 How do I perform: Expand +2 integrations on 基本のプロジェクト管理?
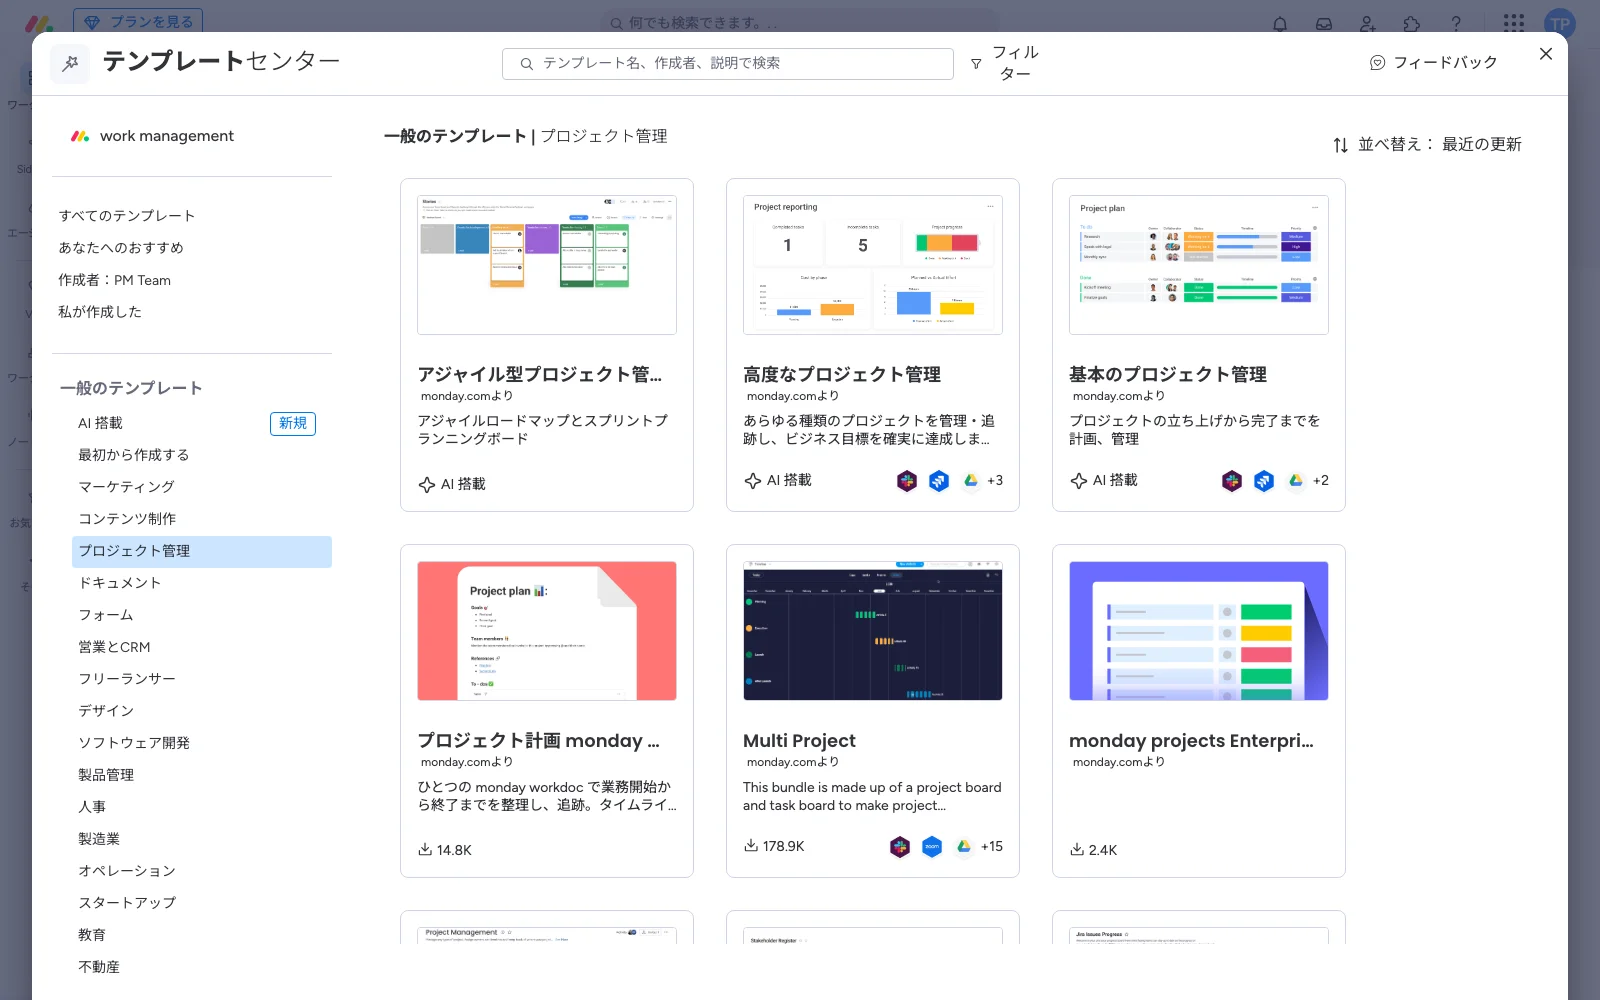pyautogui.click(x=1321, y=481)
